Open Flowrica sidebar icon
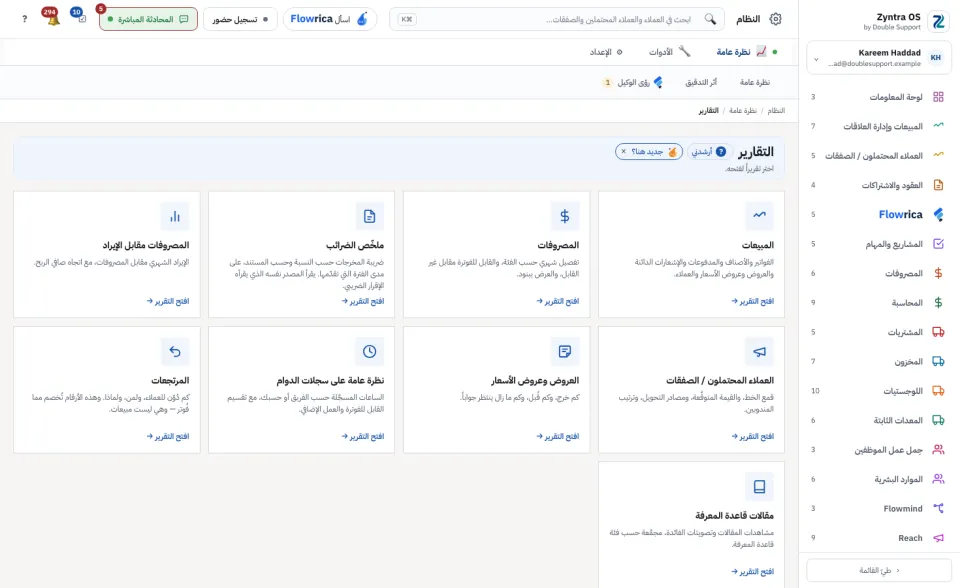 [x=938, y=214]
